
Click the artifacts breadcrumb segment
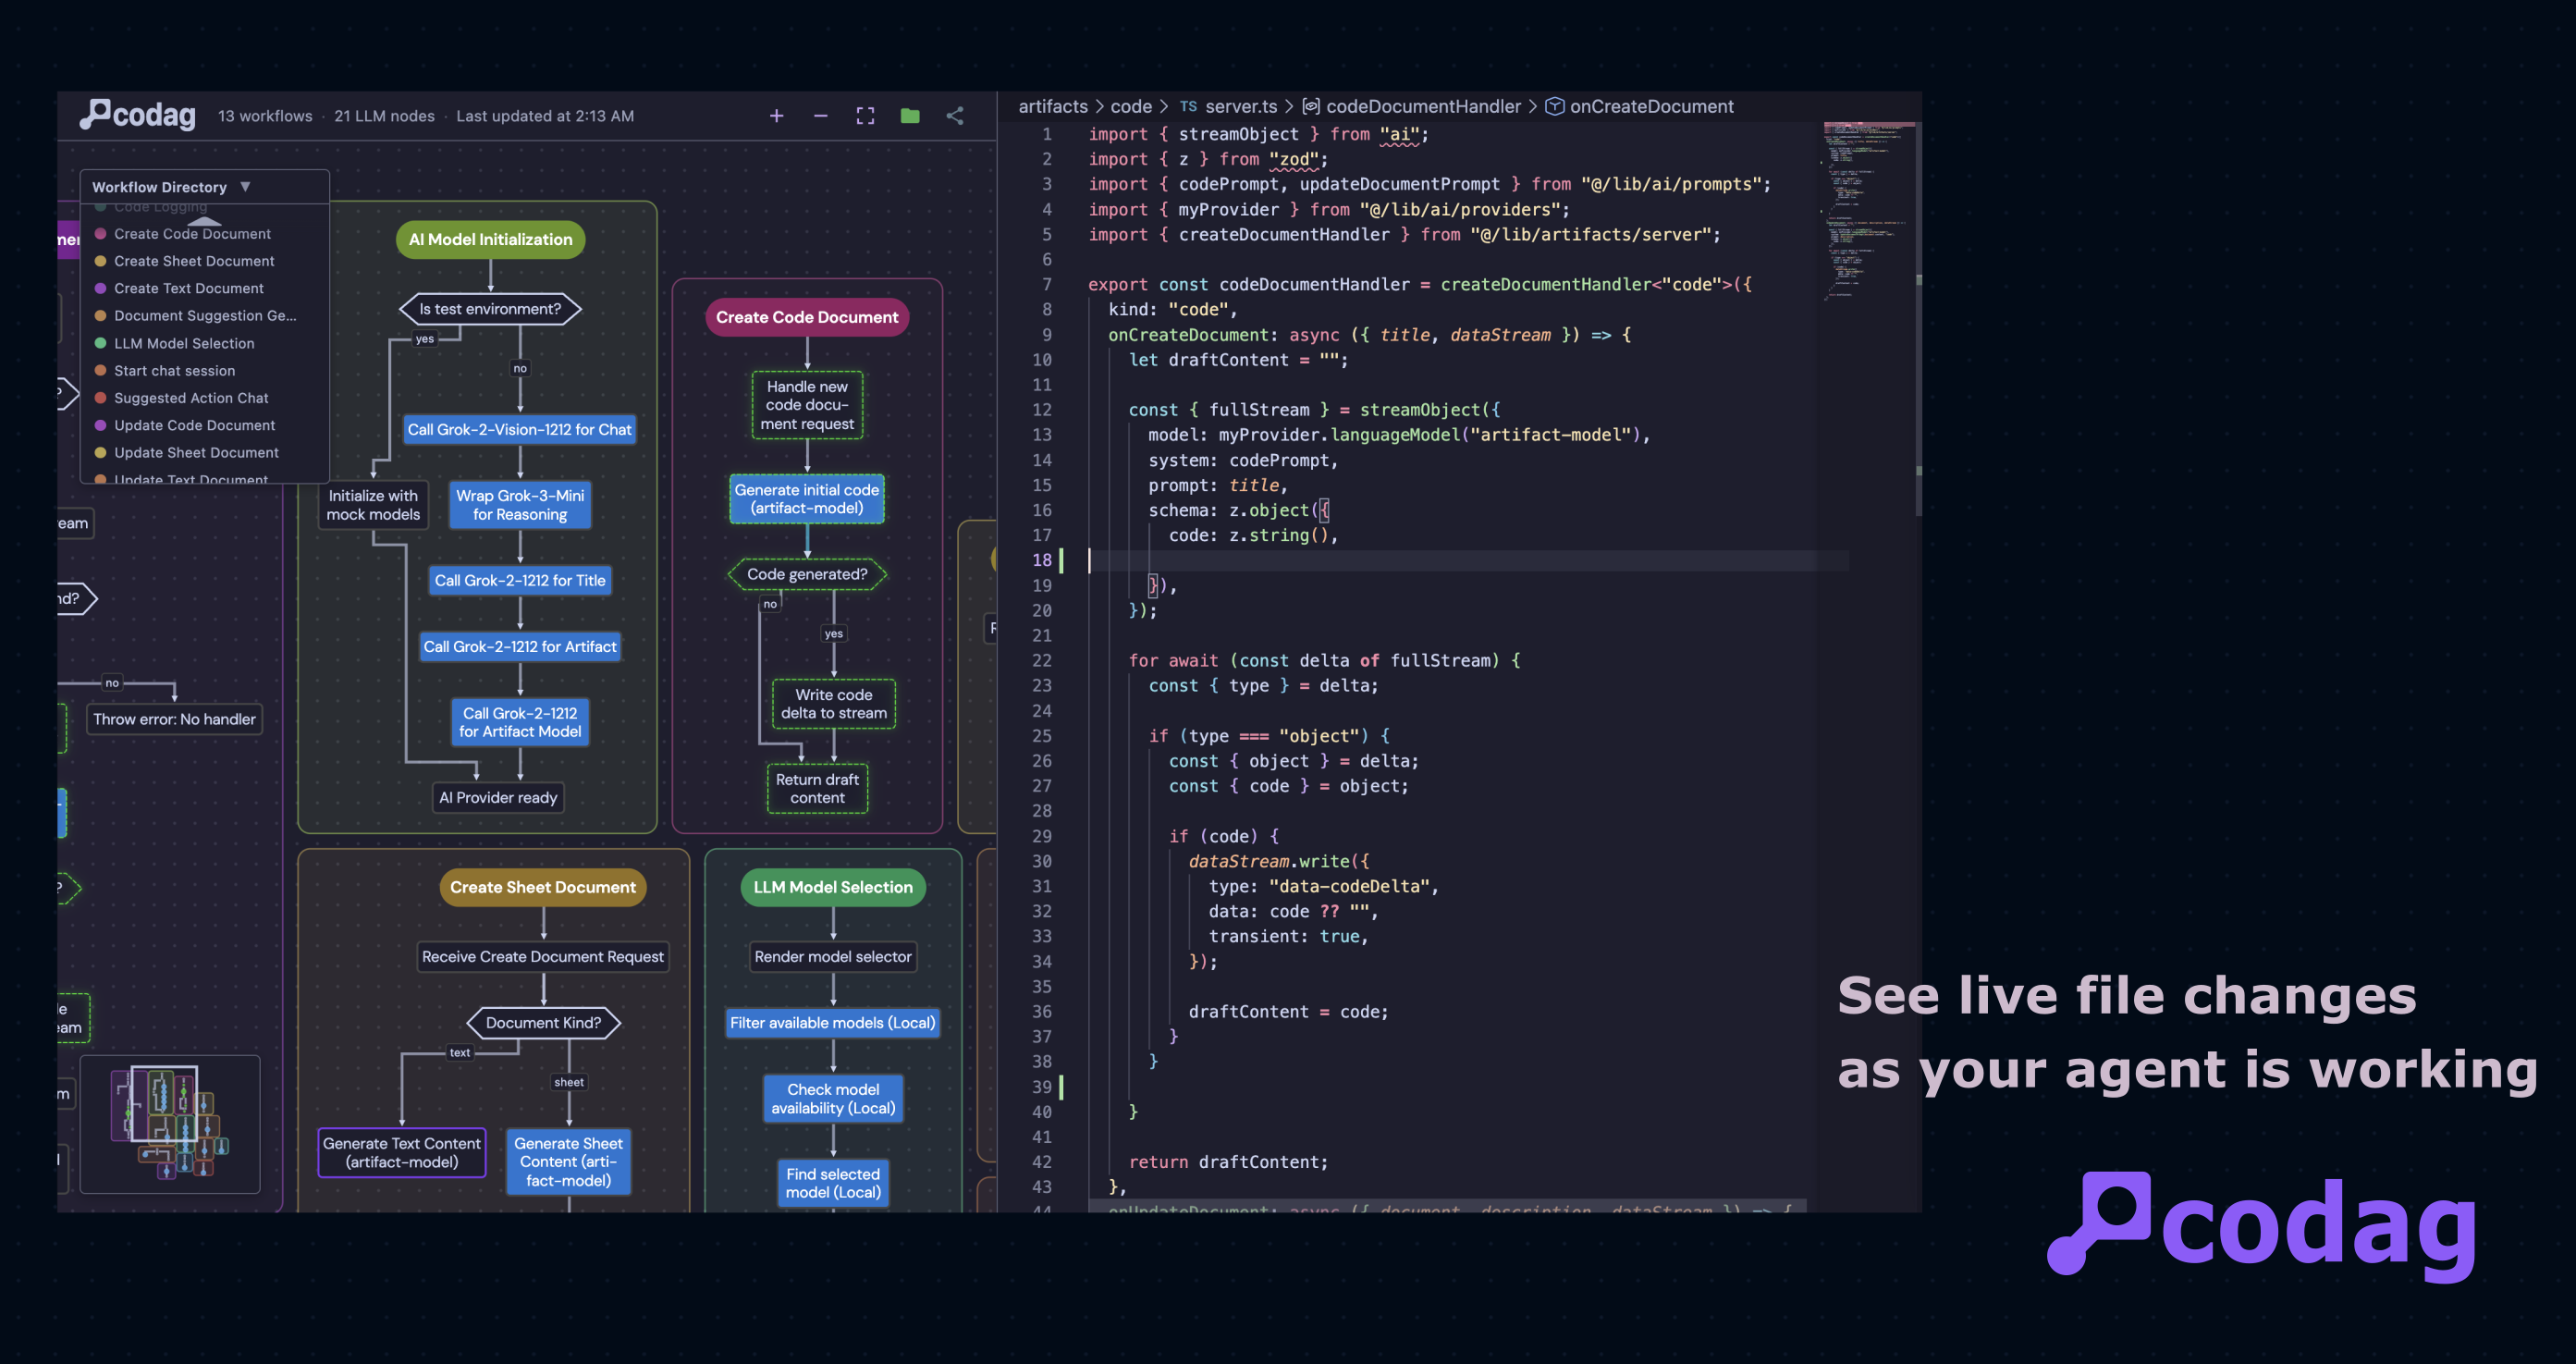(1052, 106)
